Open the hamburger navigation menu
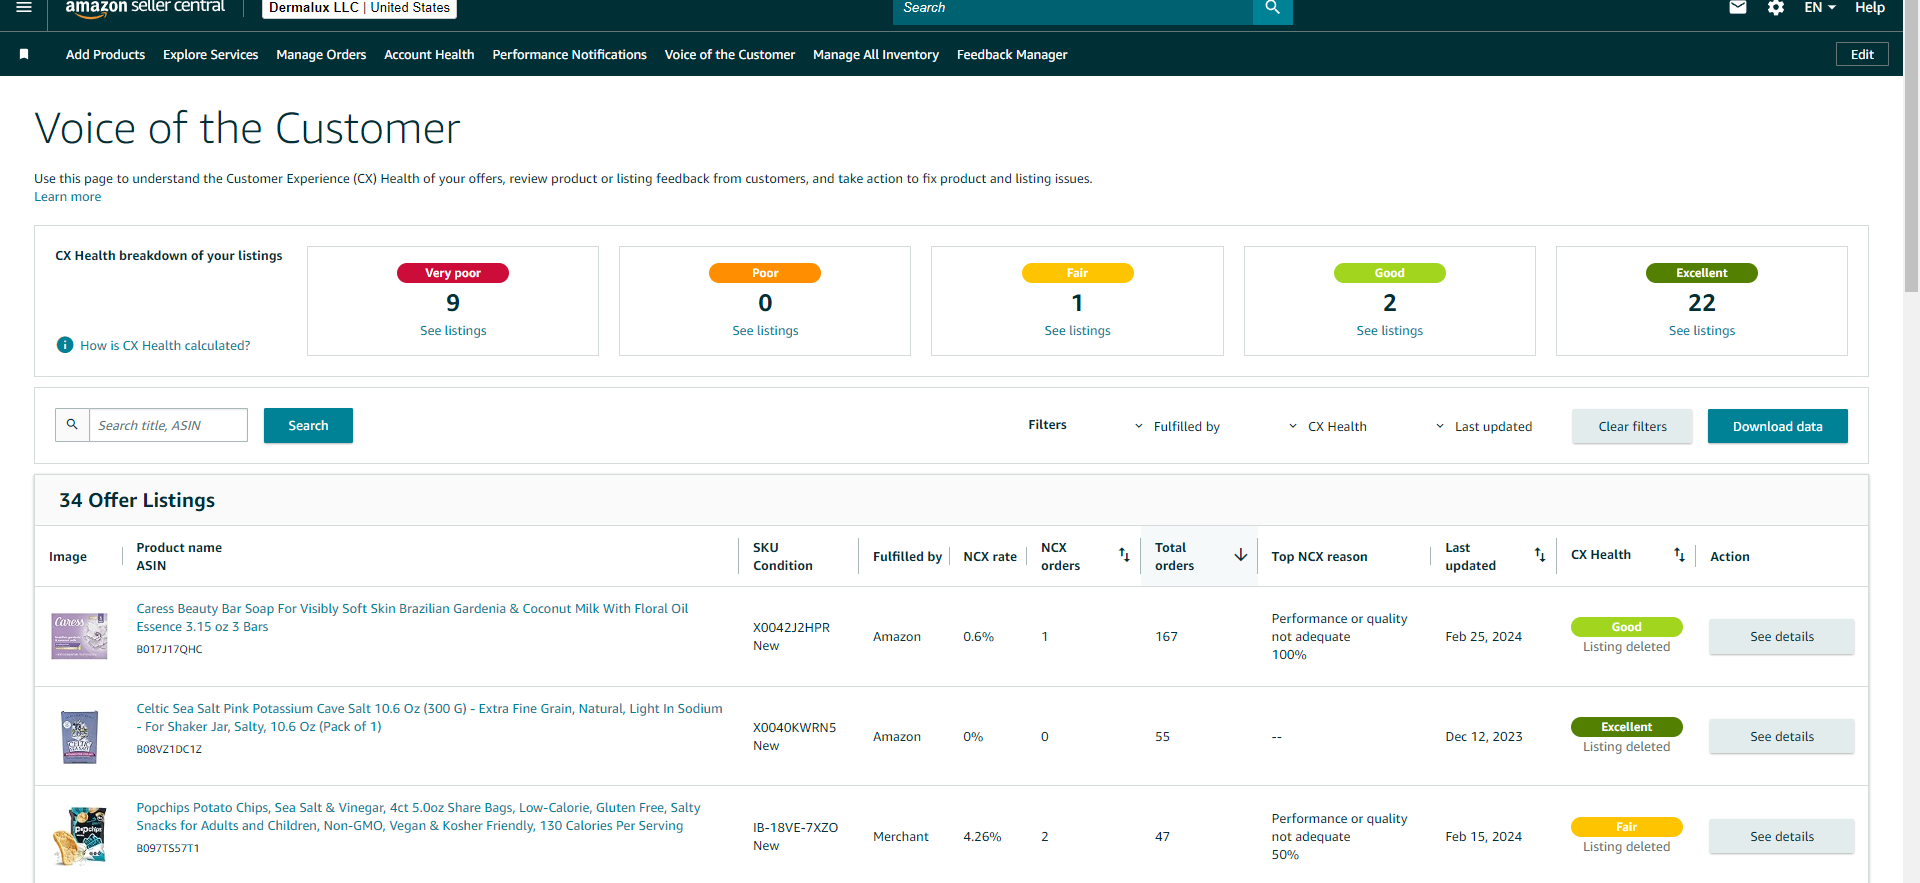 (x=24, y=7)
